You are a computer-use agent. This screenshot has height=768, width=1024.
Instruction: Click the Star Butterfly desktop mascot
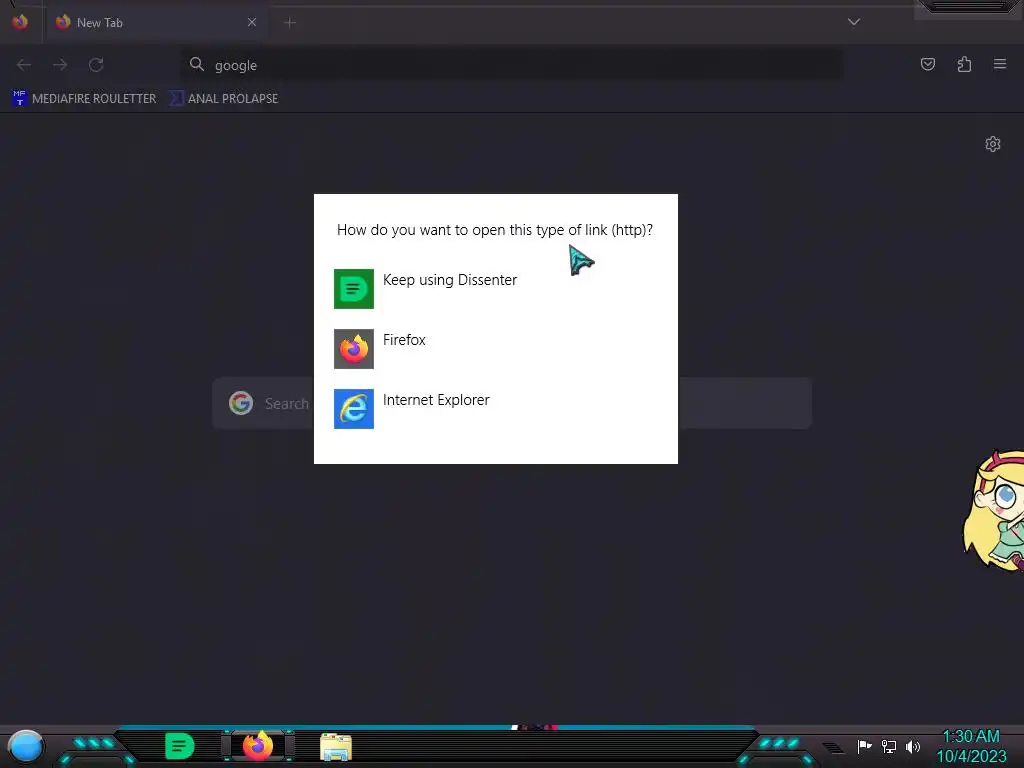[x=994, y=511]
